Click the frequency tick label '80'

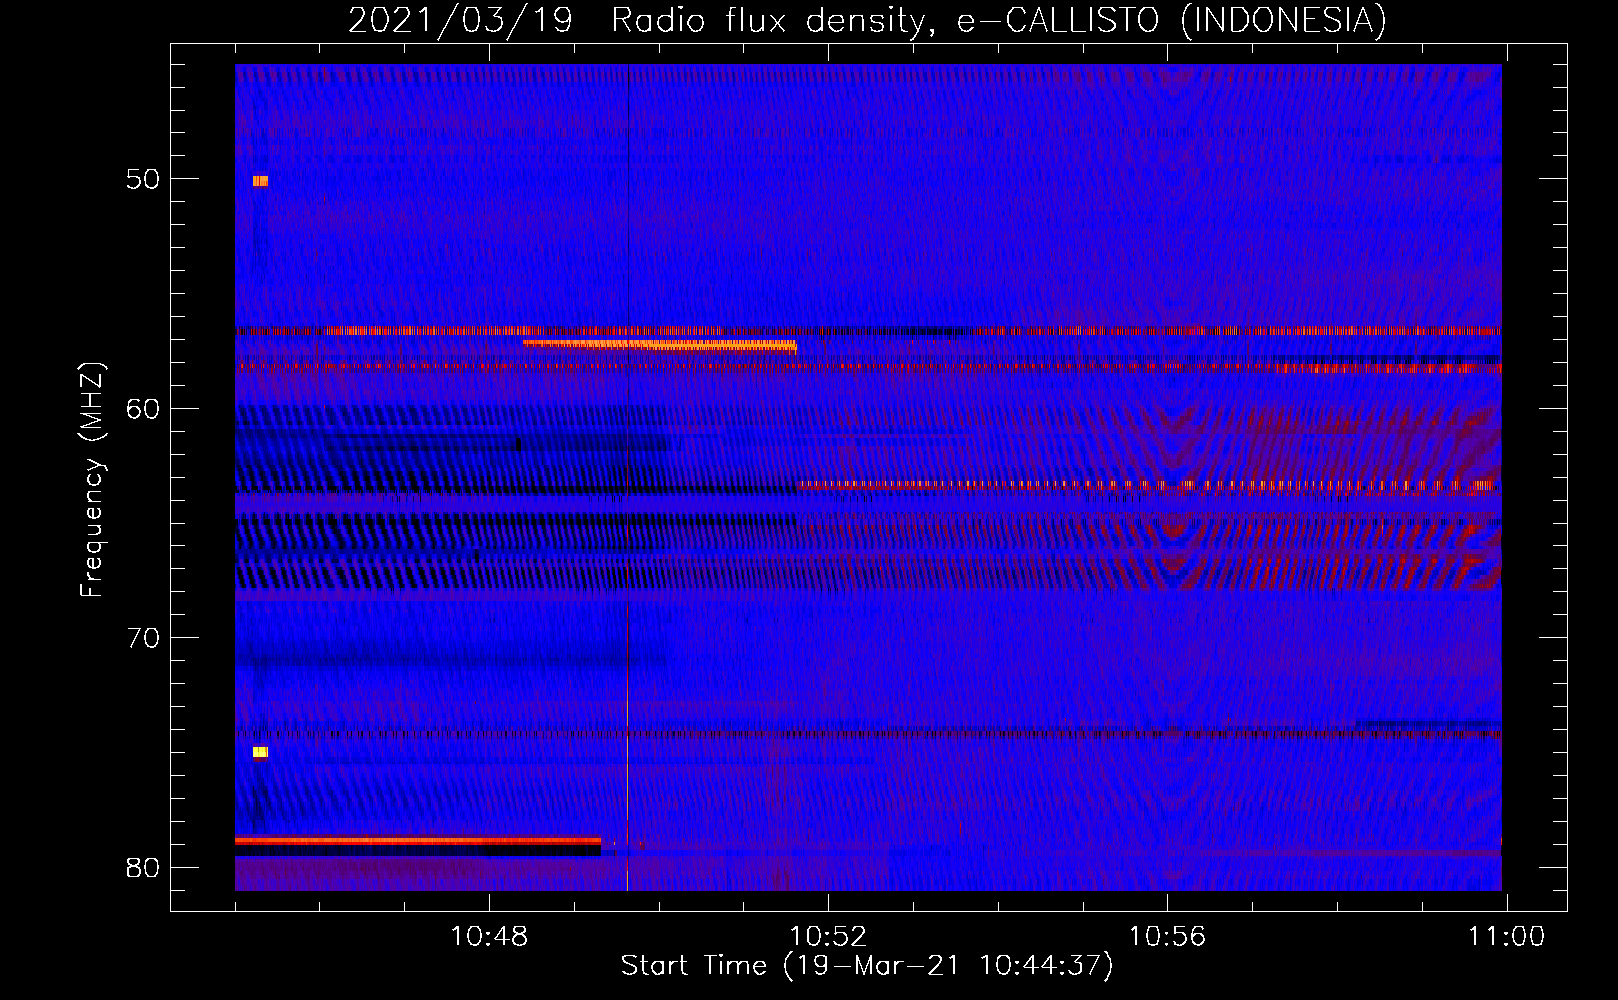(143, 867)
